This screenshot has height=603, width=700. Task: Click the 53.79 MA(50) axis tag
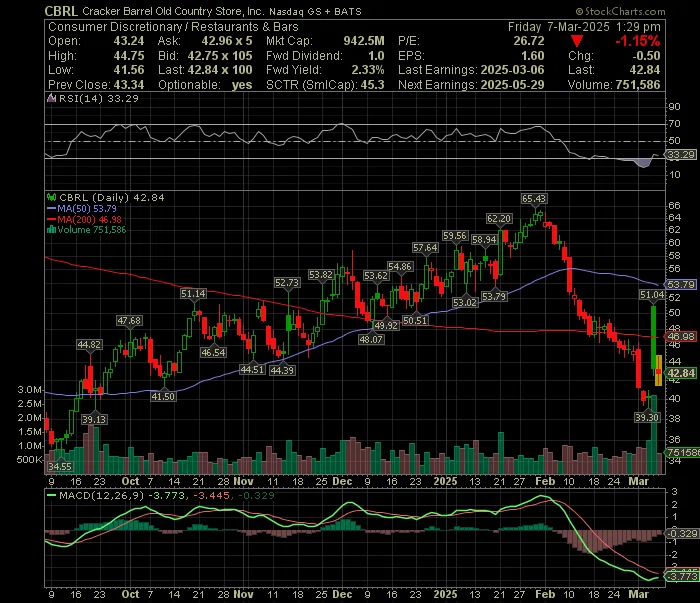pyautogui.click(x=681, y=284)
